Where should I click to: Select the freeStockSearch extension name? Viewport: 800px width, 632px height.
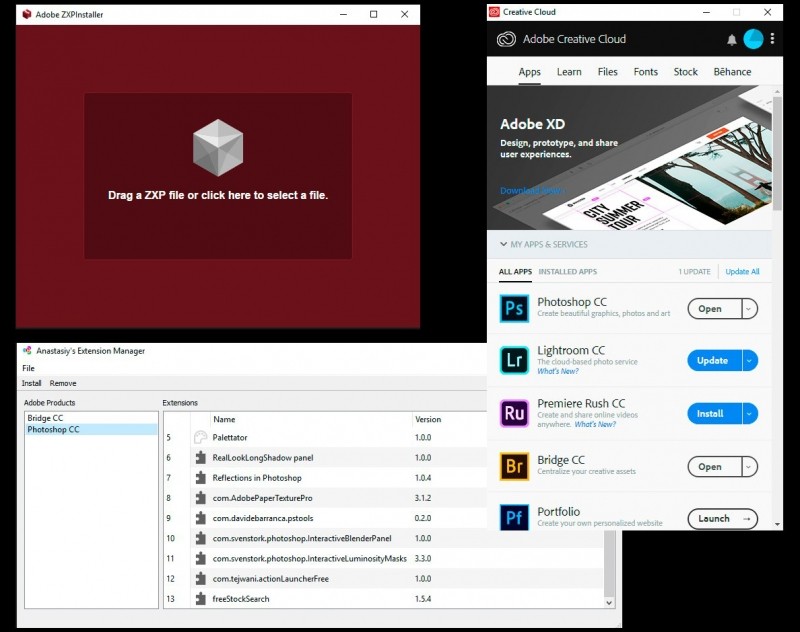pos(241,599)
